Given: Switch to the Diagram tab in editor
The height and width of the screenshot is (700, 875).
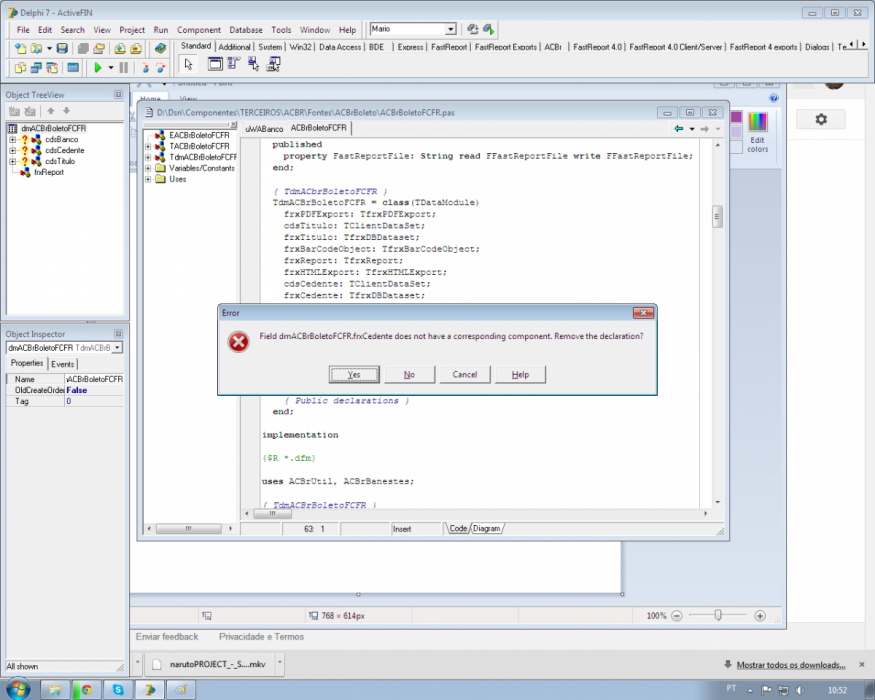Looking at the screenshot, I should point(487,529).
